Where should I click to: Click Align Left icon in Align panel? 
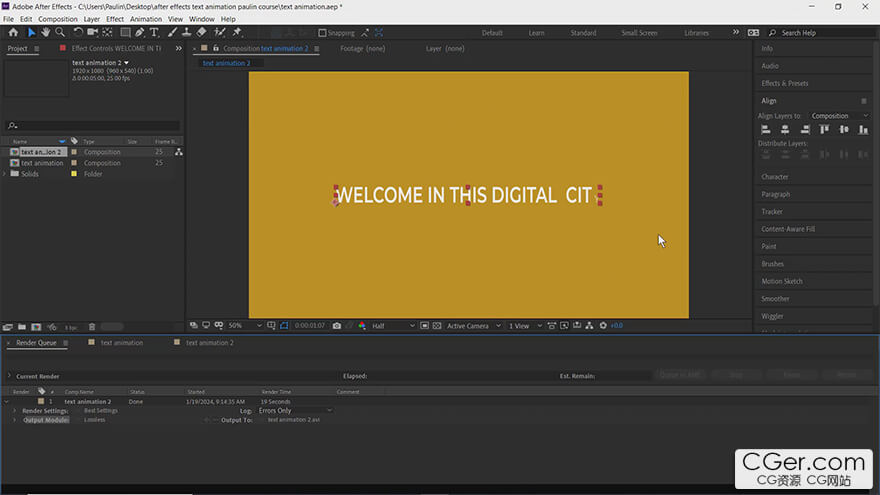(766, 130)
